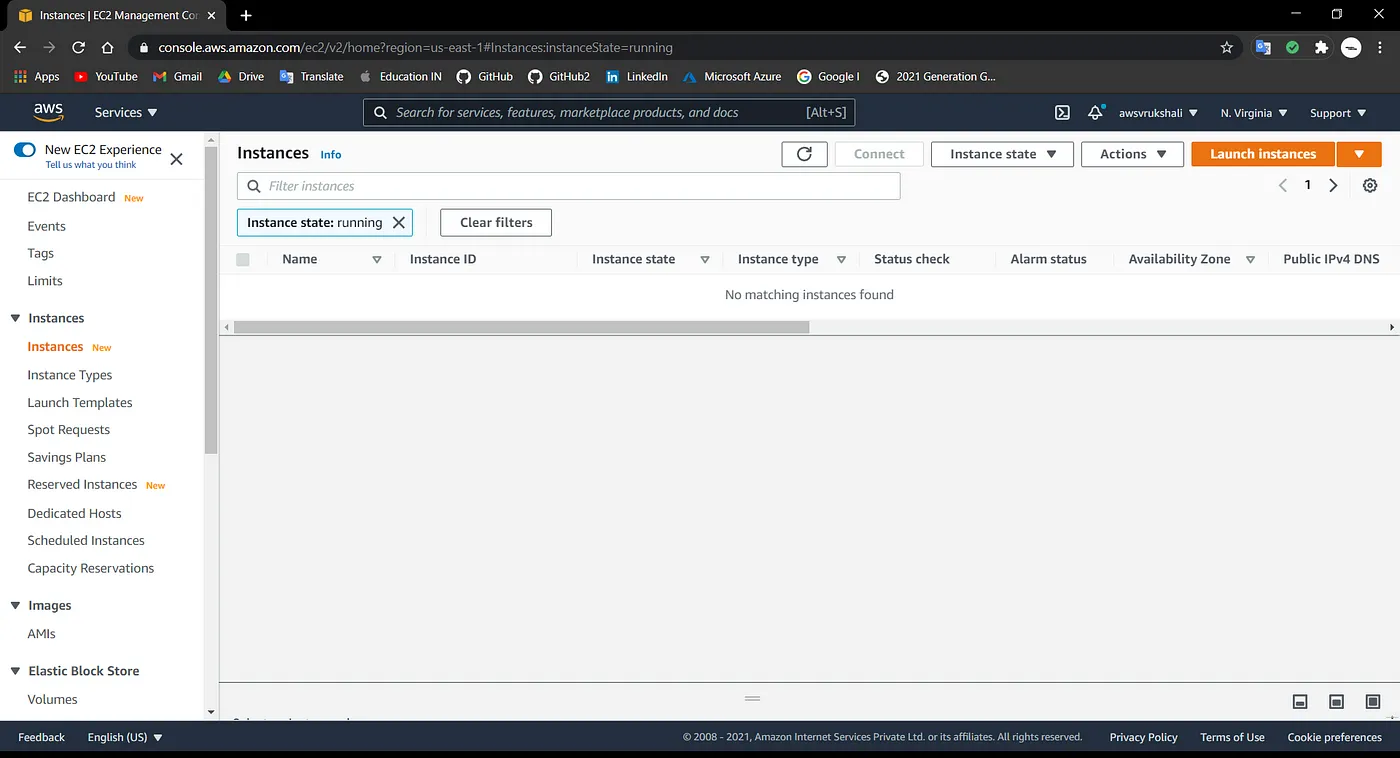The height and width of the screenshot is (758, 1400).
Task: Open the Services menu
Action: (126, 113)
